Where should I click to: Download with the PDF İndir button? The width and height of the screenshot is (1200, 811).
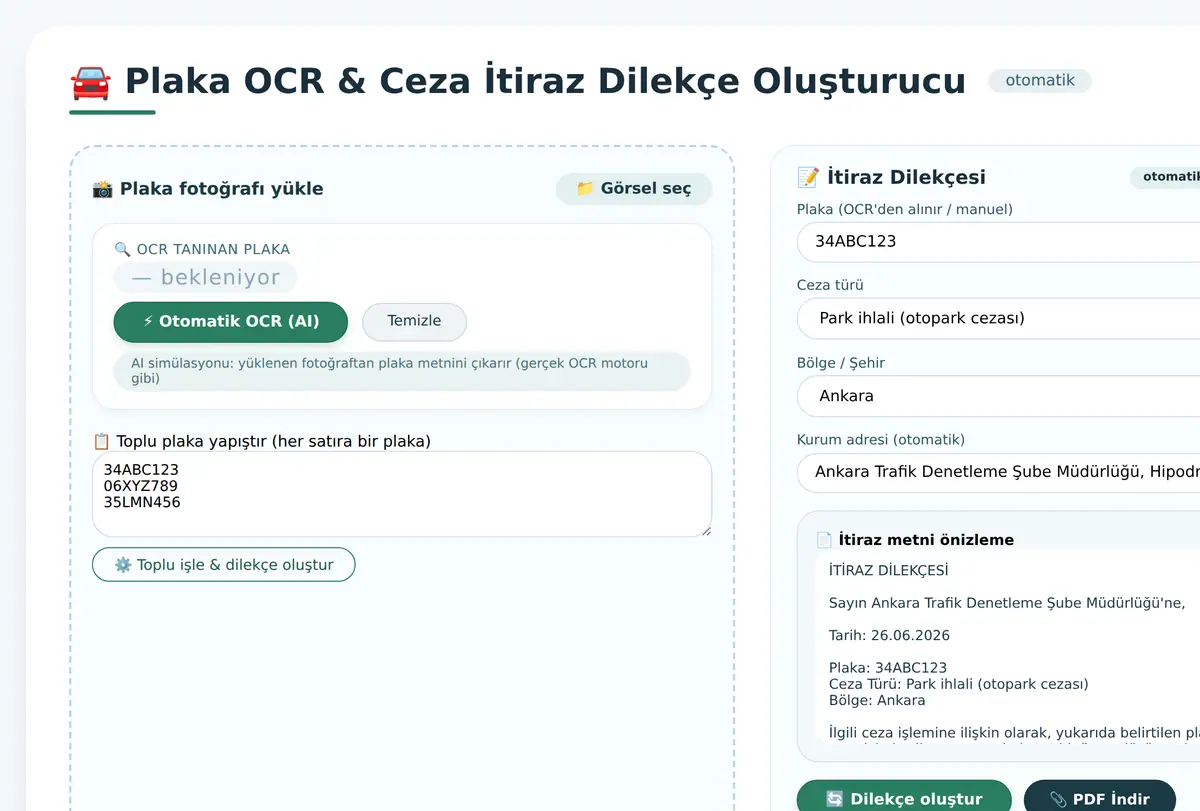(1099, 799)
